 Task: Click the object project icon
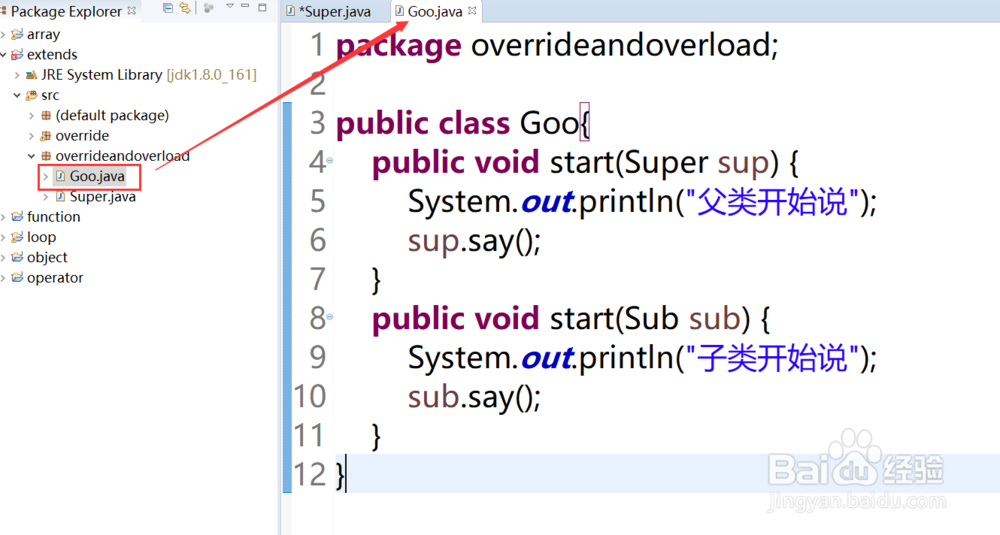tap(17, 258)
